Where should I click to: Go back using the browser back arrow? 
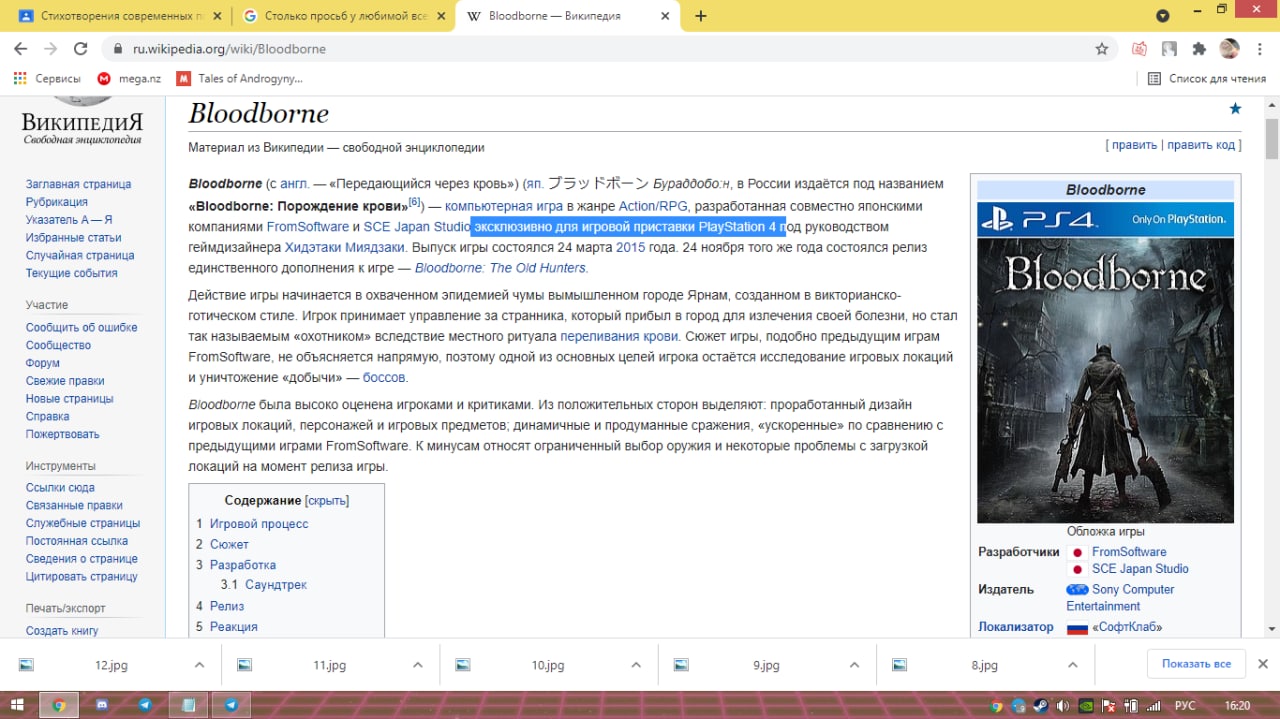coord(20,48)
